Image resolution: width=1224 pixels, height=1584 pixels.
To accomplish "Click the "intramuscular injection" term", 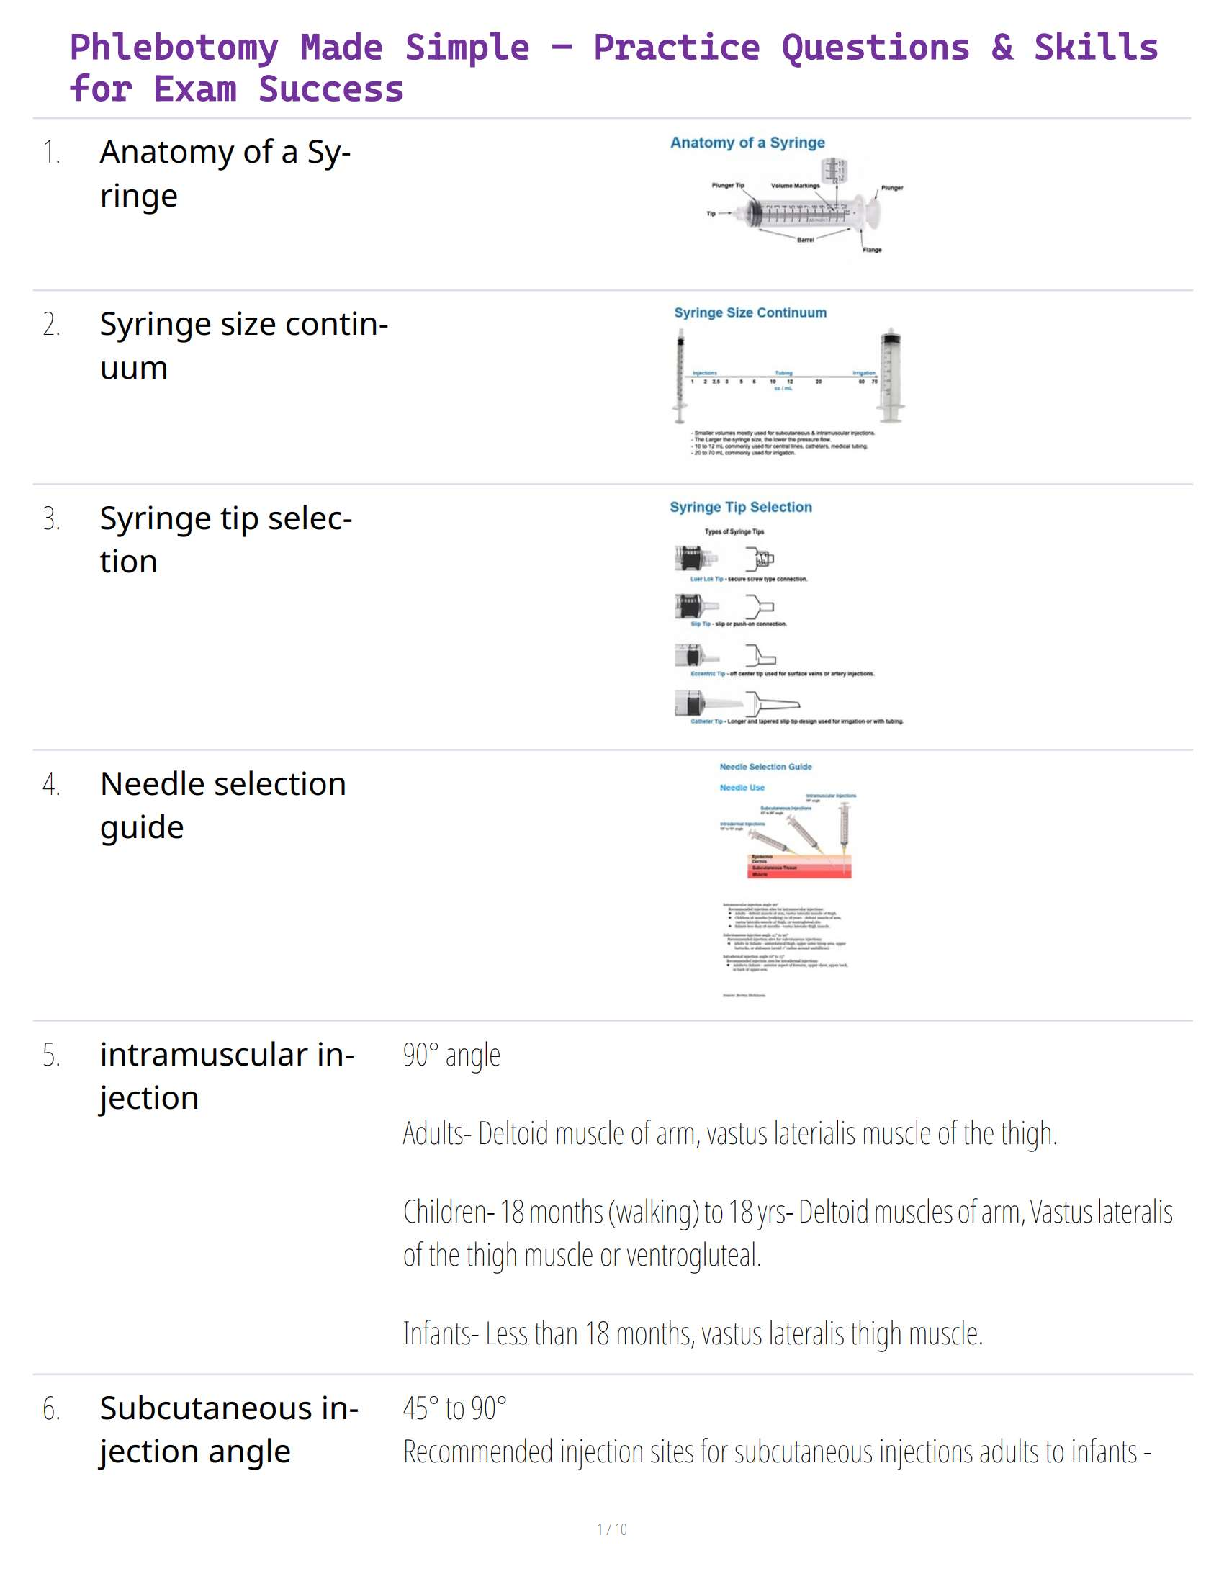I will tap(227, 1076).
